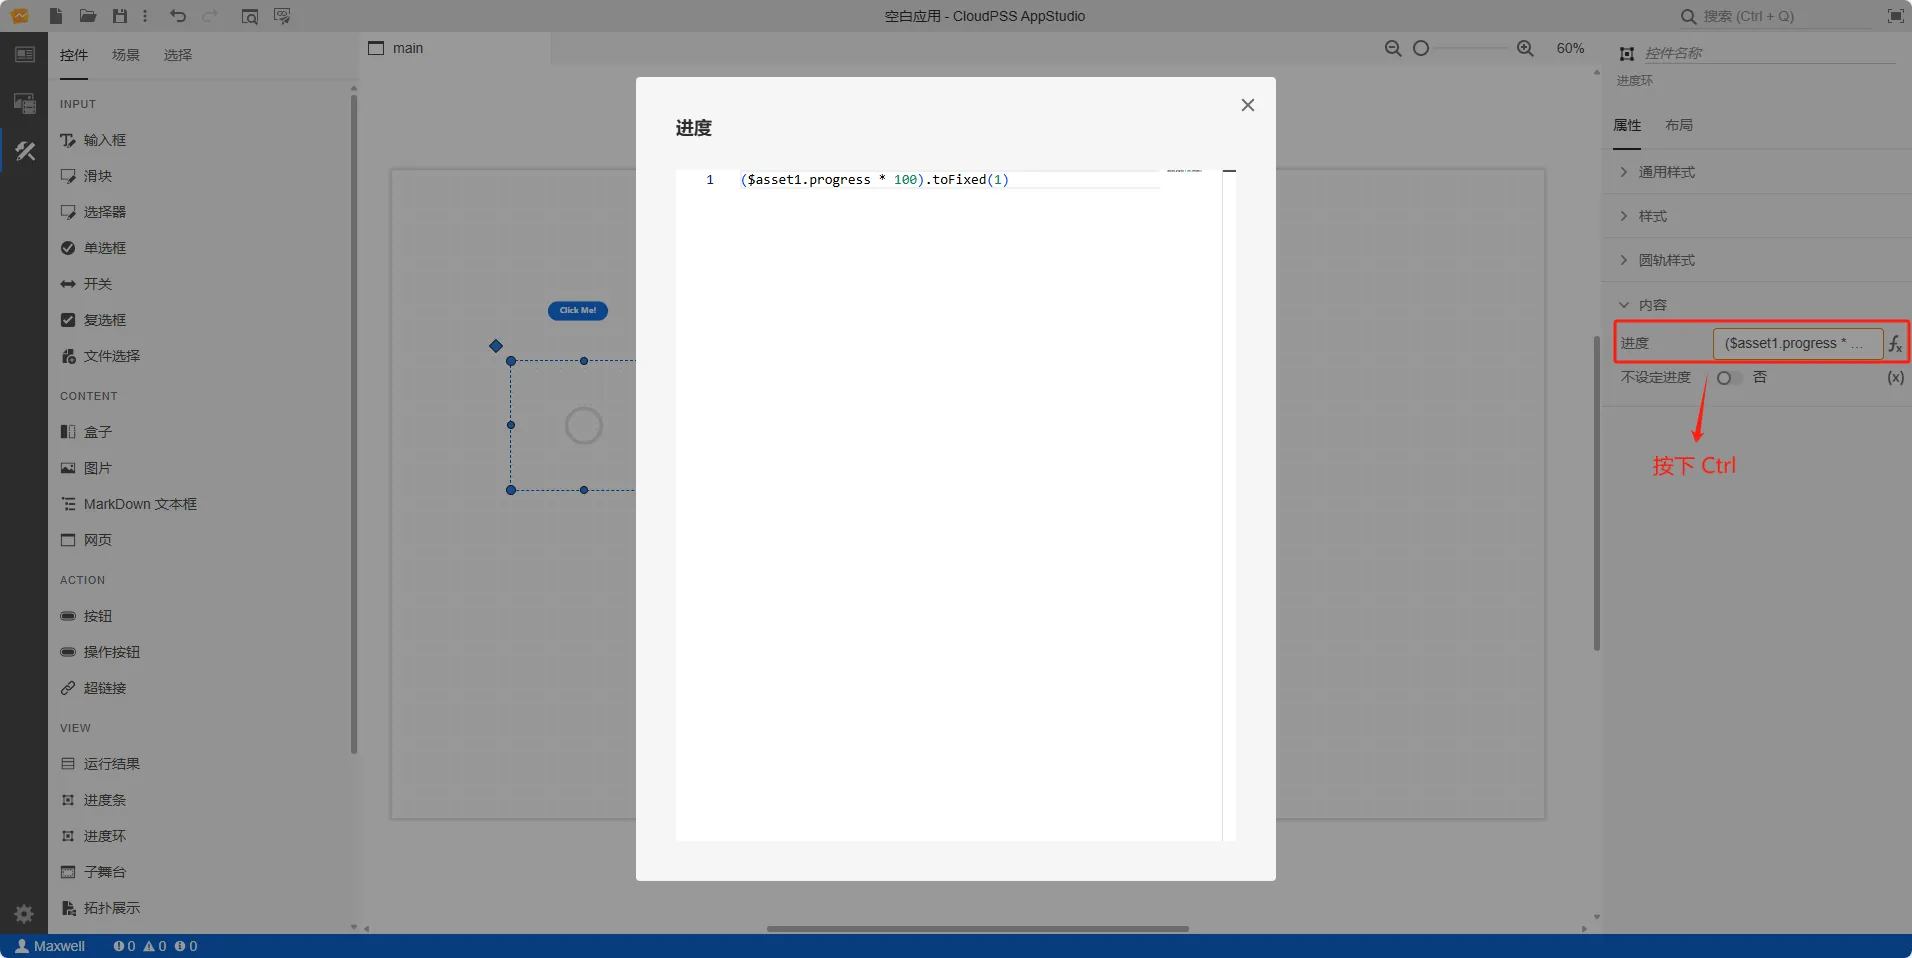Open settings gear in the sidebar
The height and width of the screenshot is (958, 1912).
point(24,913)
